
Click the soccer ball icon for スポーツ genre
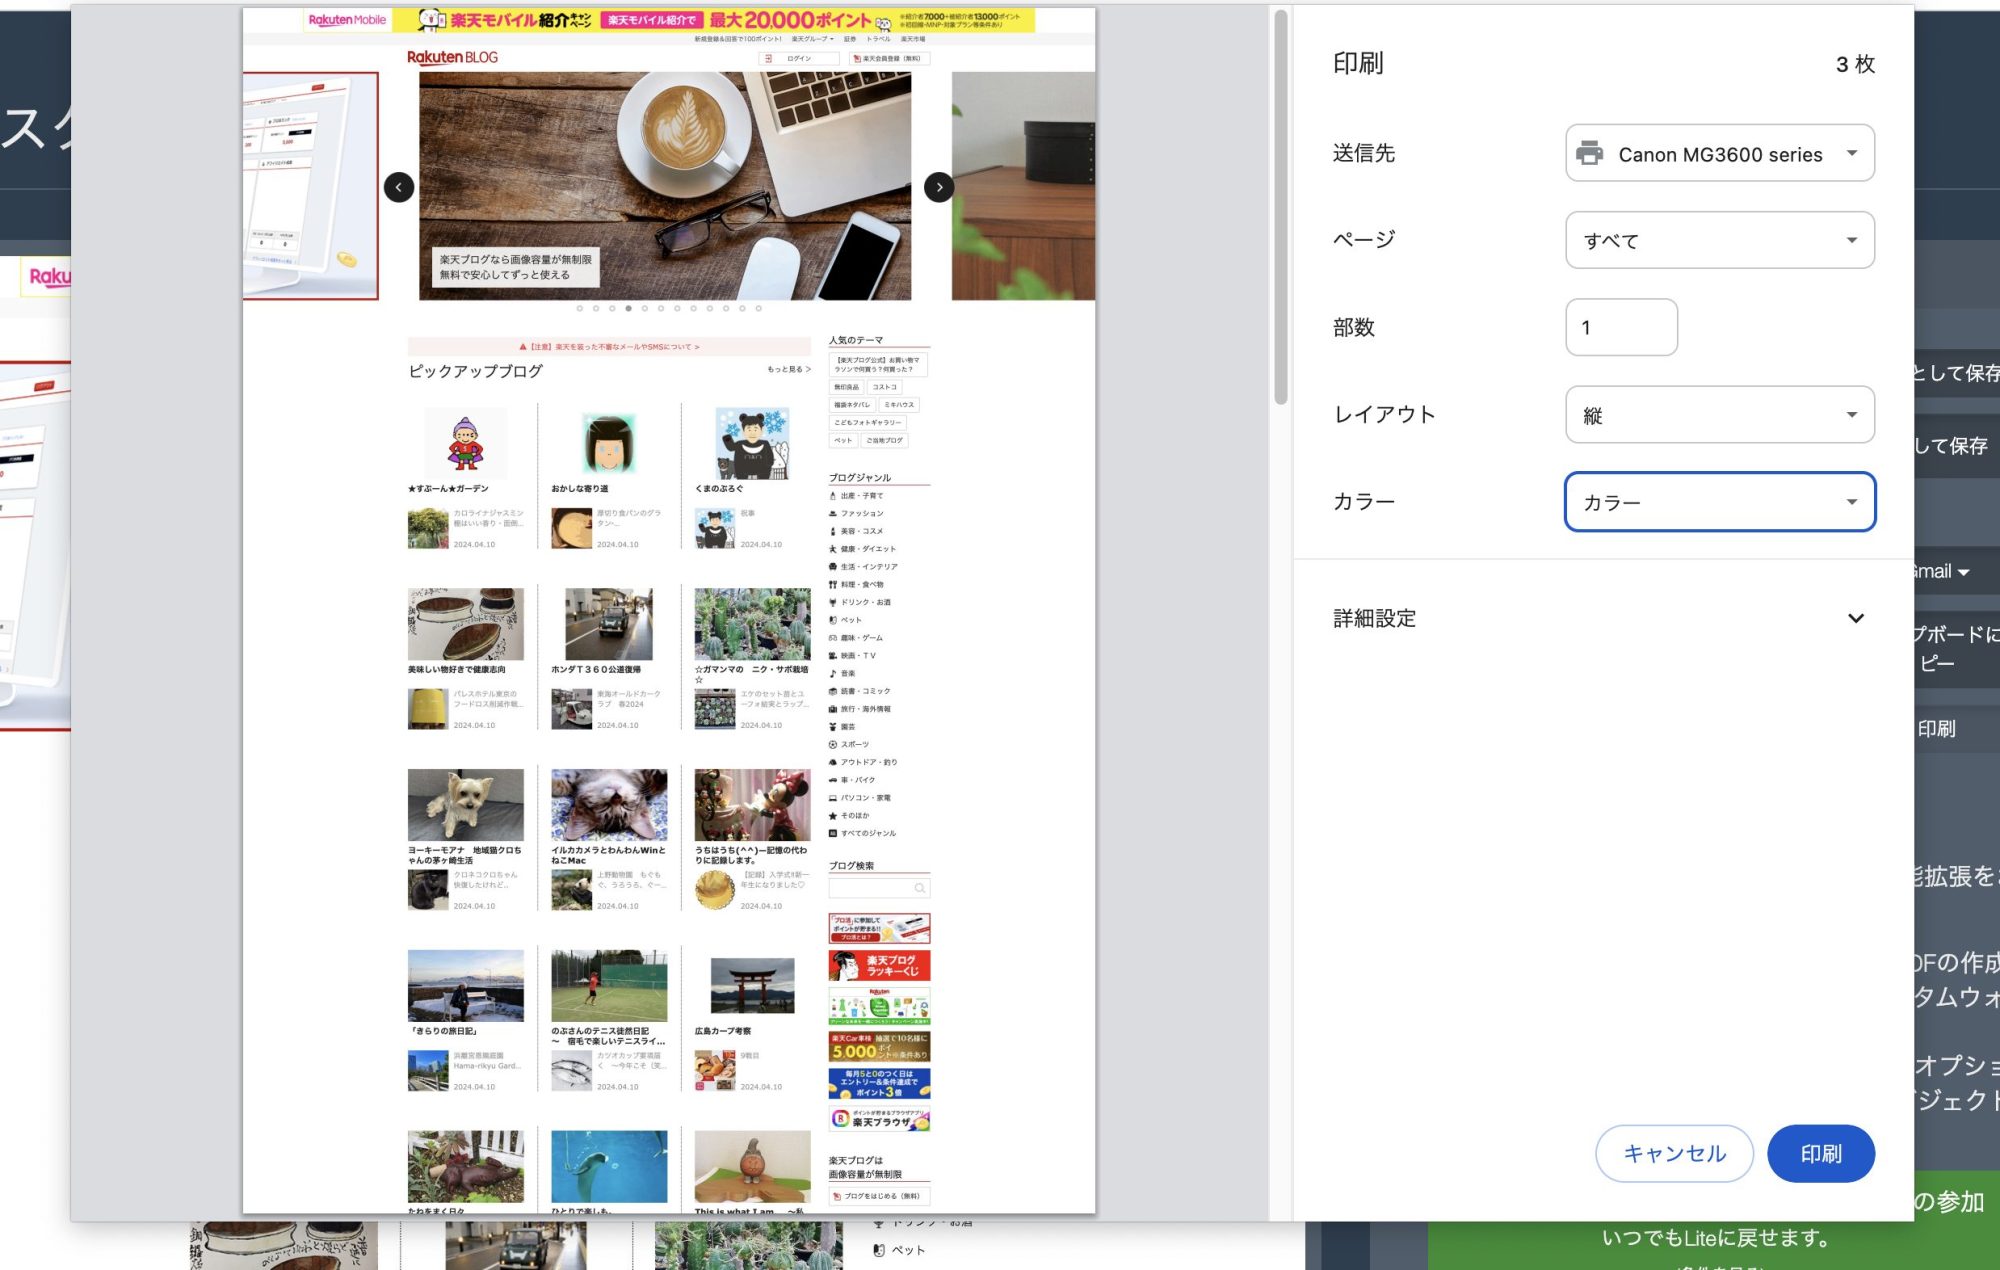(832, 744)
